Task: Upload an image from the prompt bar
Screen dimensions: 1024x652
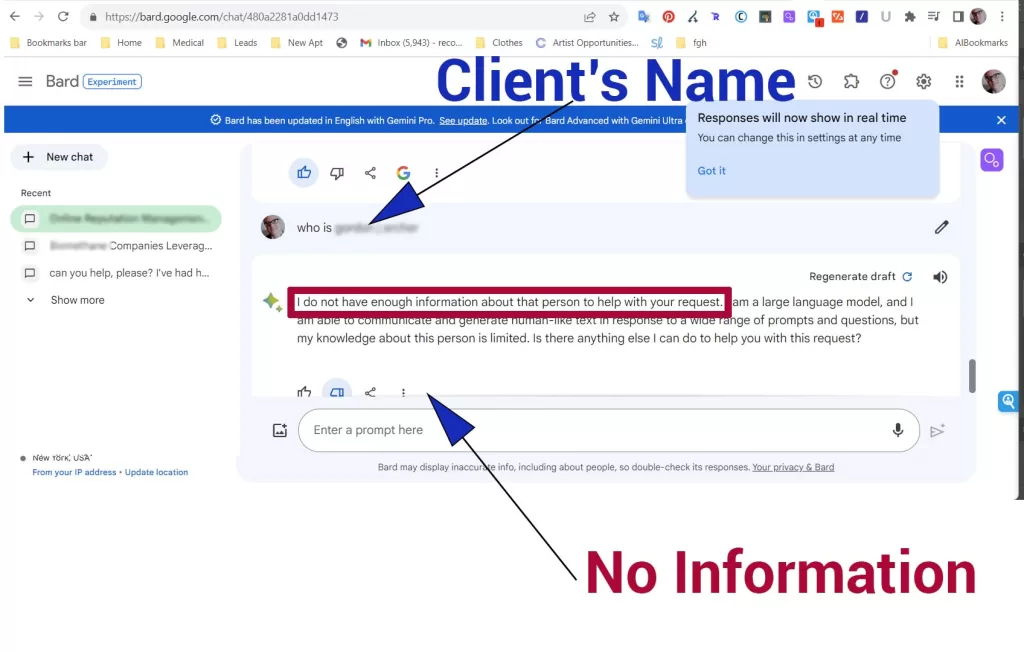Action: click(279, 430)
